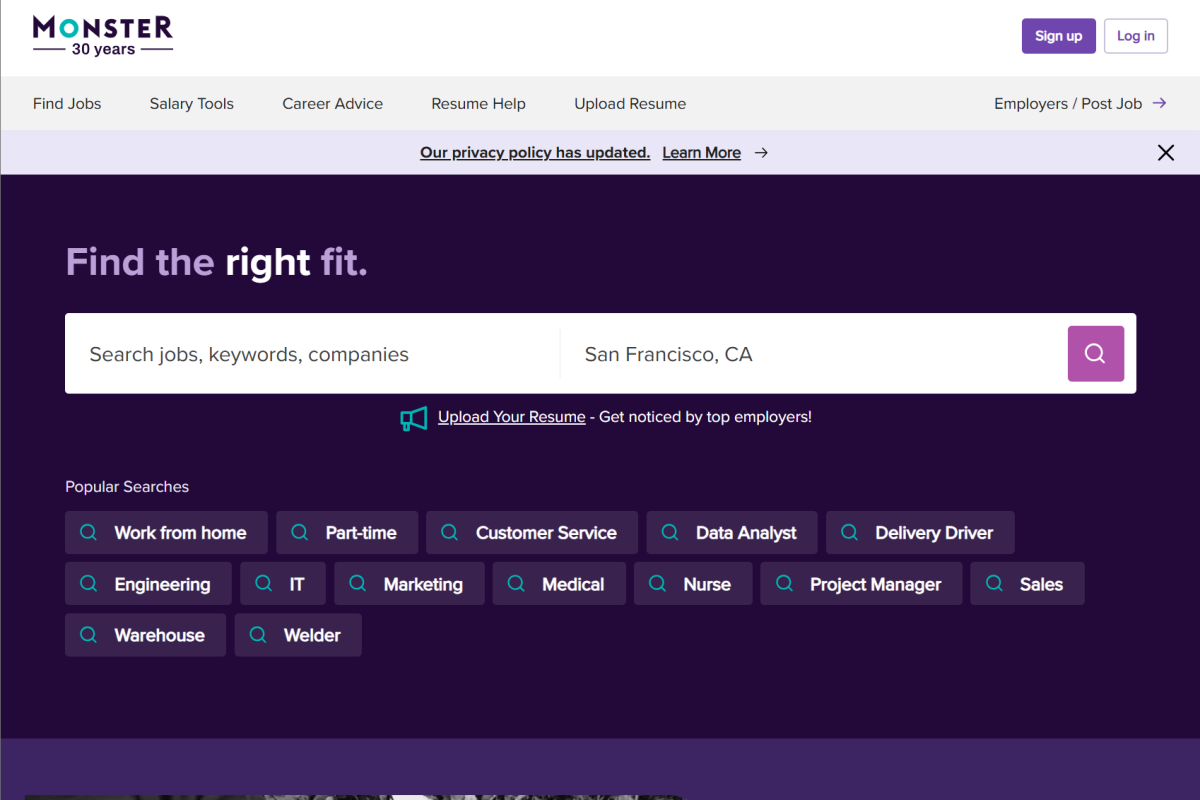
Task: Focus the job keywords search field
Action: (313, 354)
